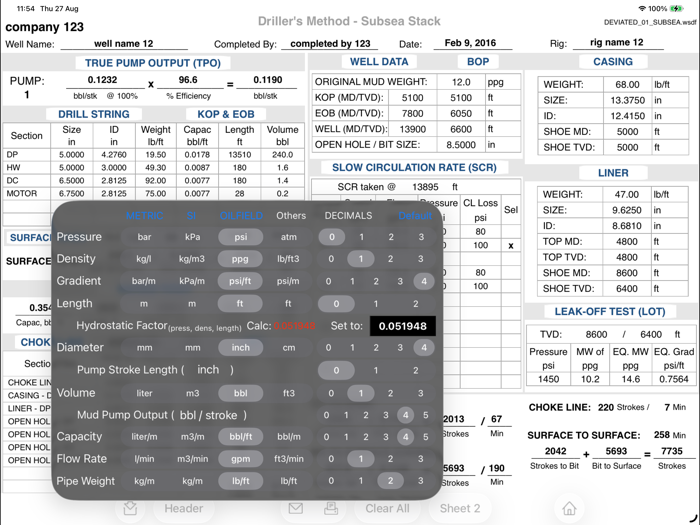Select m3 as Volume unit
The image size is (700, 525).
(x=192, y=393)
